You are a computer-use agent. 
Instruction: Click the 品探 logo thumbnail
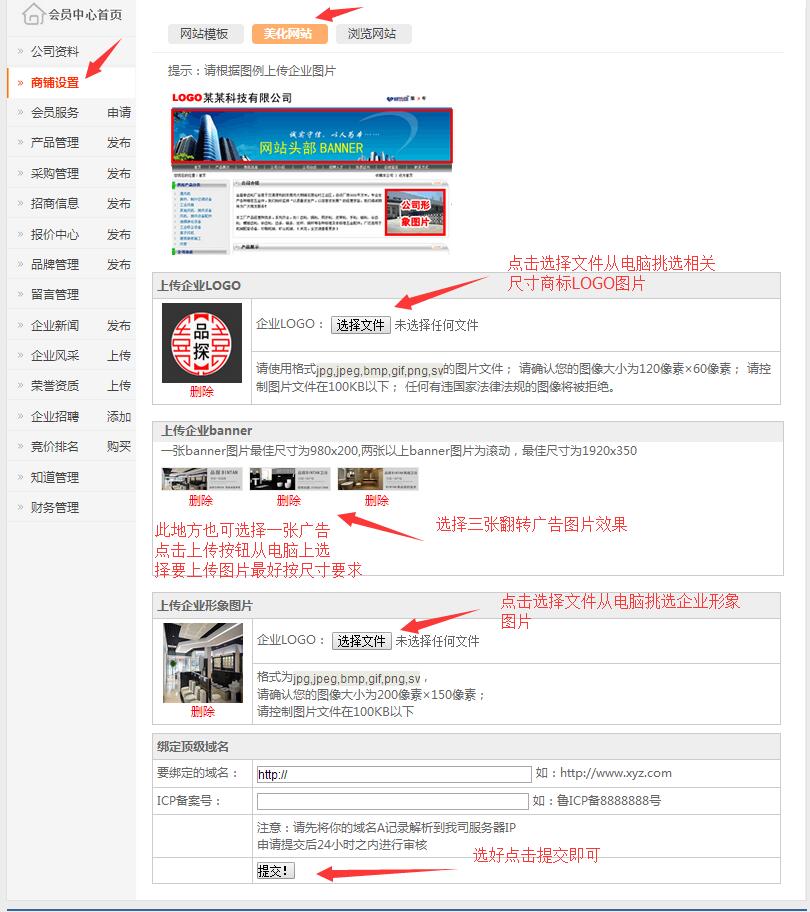(202, 343)
